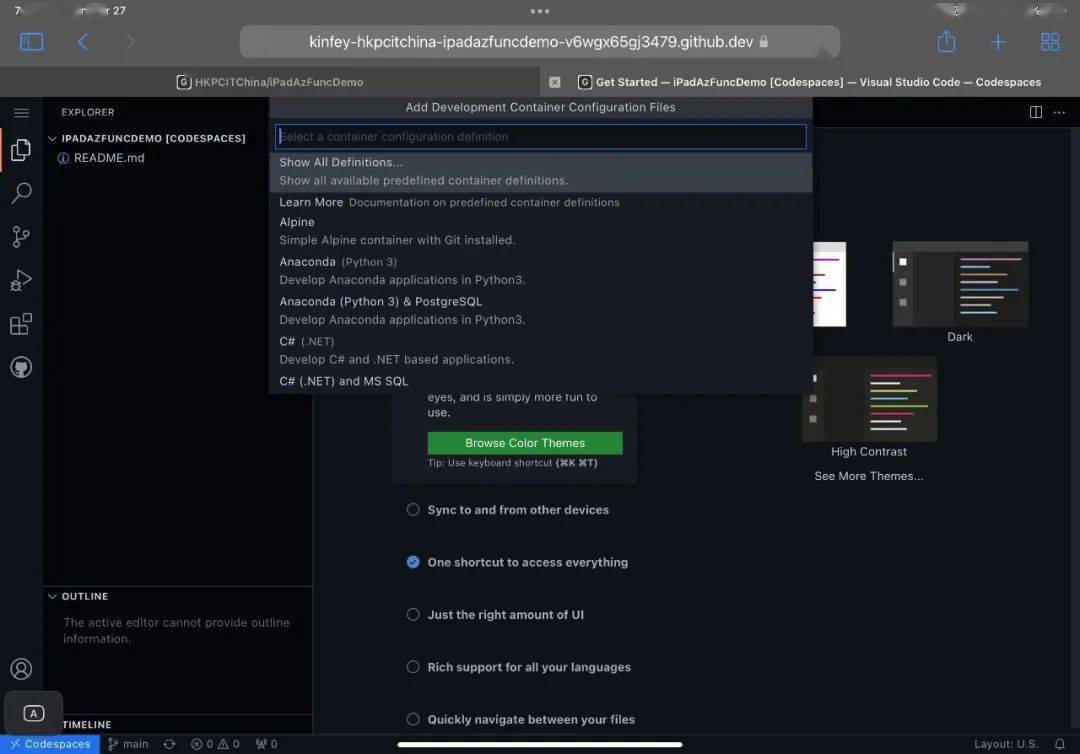The width and height of the screenshot is (1080, 754).
Task: Click the container configuration search input field
Action: (540, 136)
